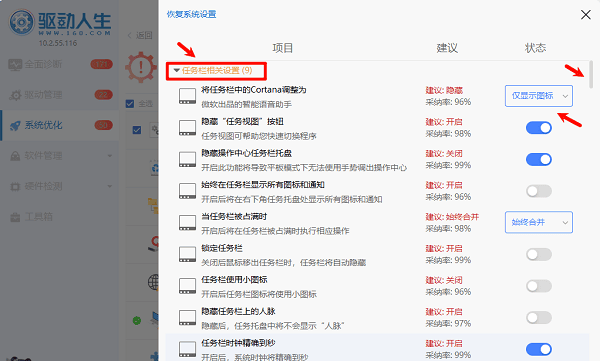Click icon beside 始终在任务栏显示所有图标和通知
Viewport: 600px width, 361px height.
(x=188, y=191)
